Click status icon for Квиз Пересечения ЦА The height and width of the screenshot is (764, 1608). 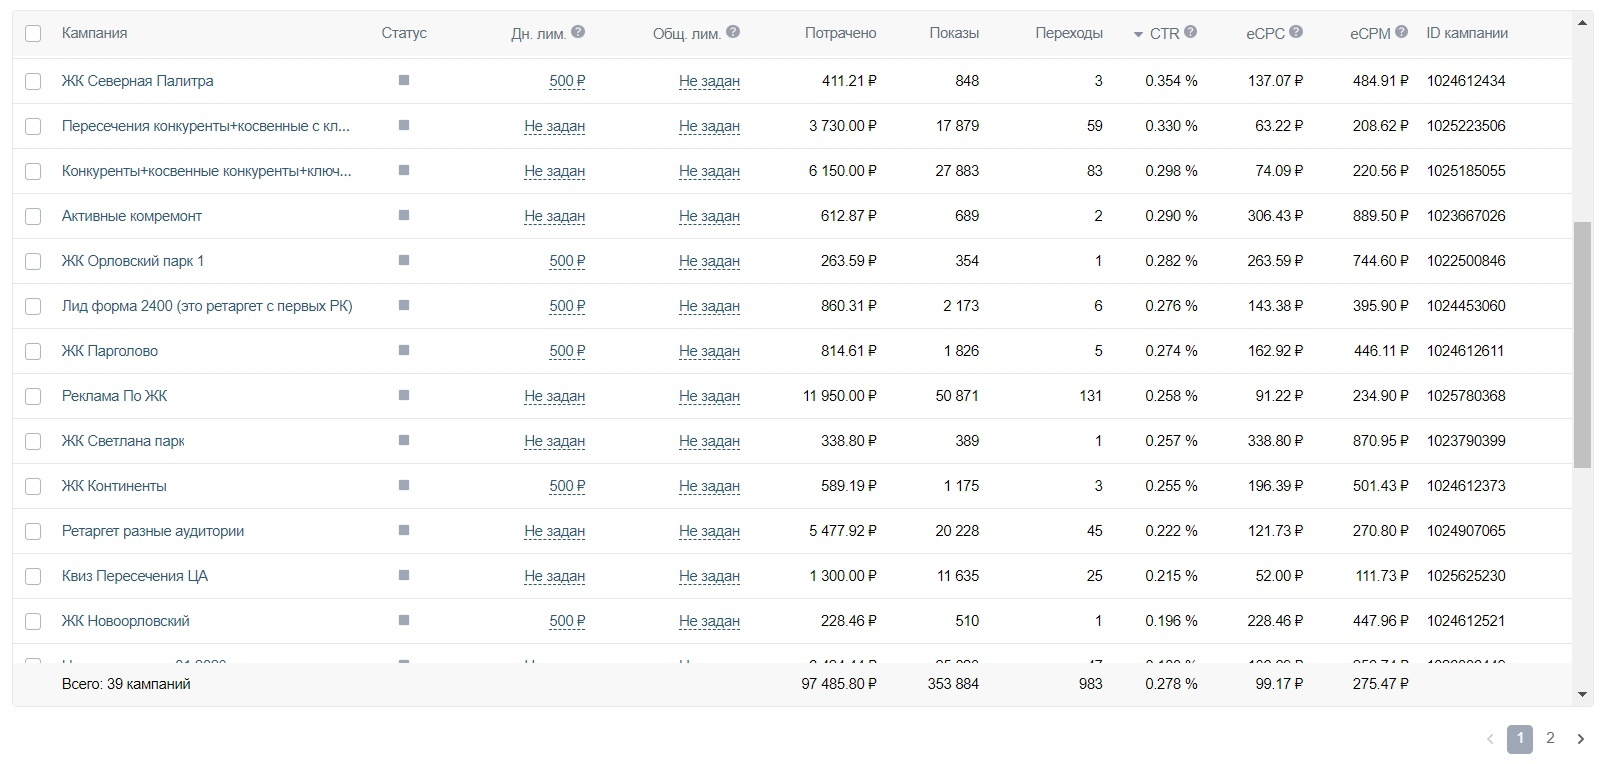point(404,575)
